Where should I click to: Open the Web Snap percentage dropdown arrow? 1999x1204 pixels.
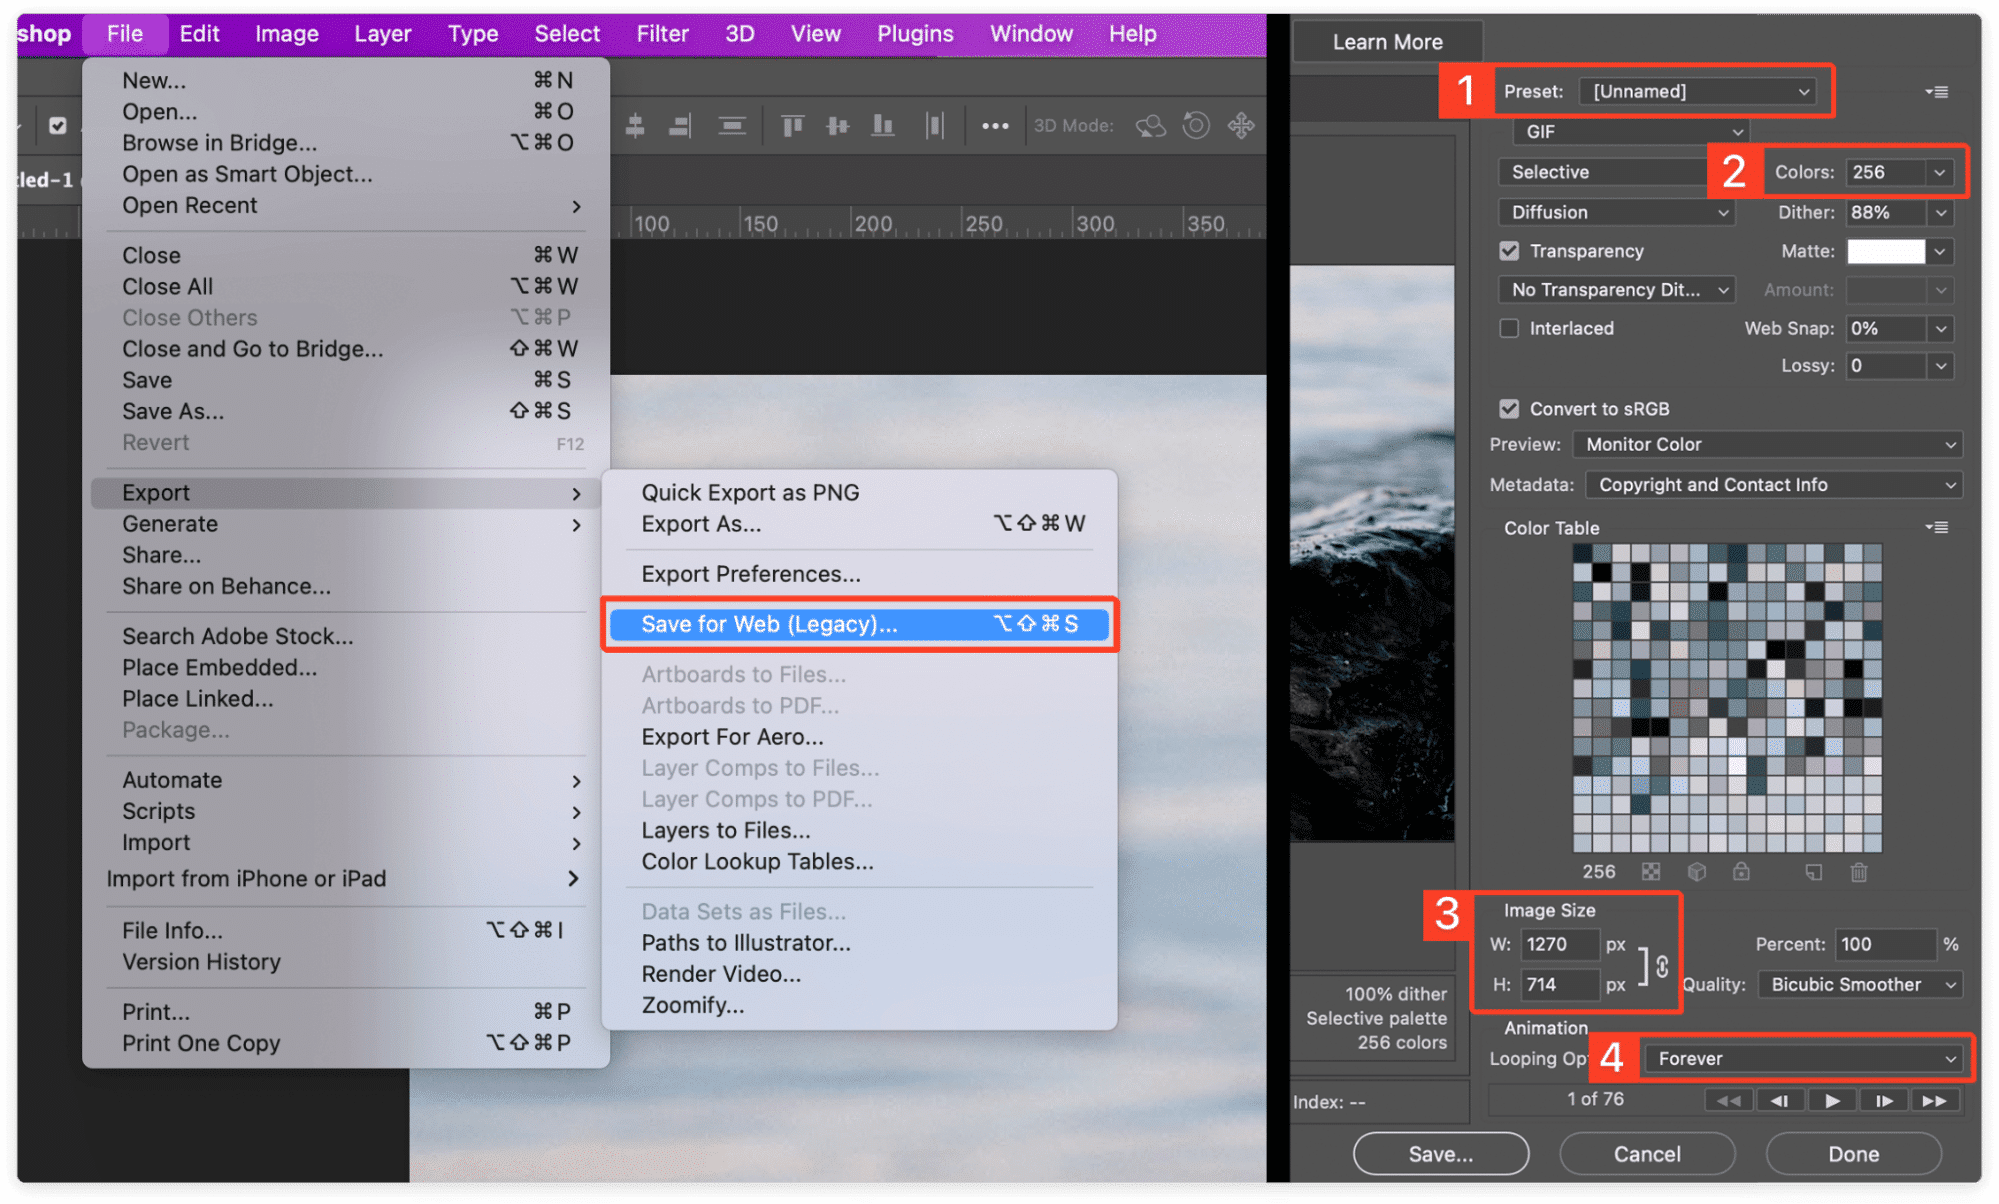[1940, 328]
